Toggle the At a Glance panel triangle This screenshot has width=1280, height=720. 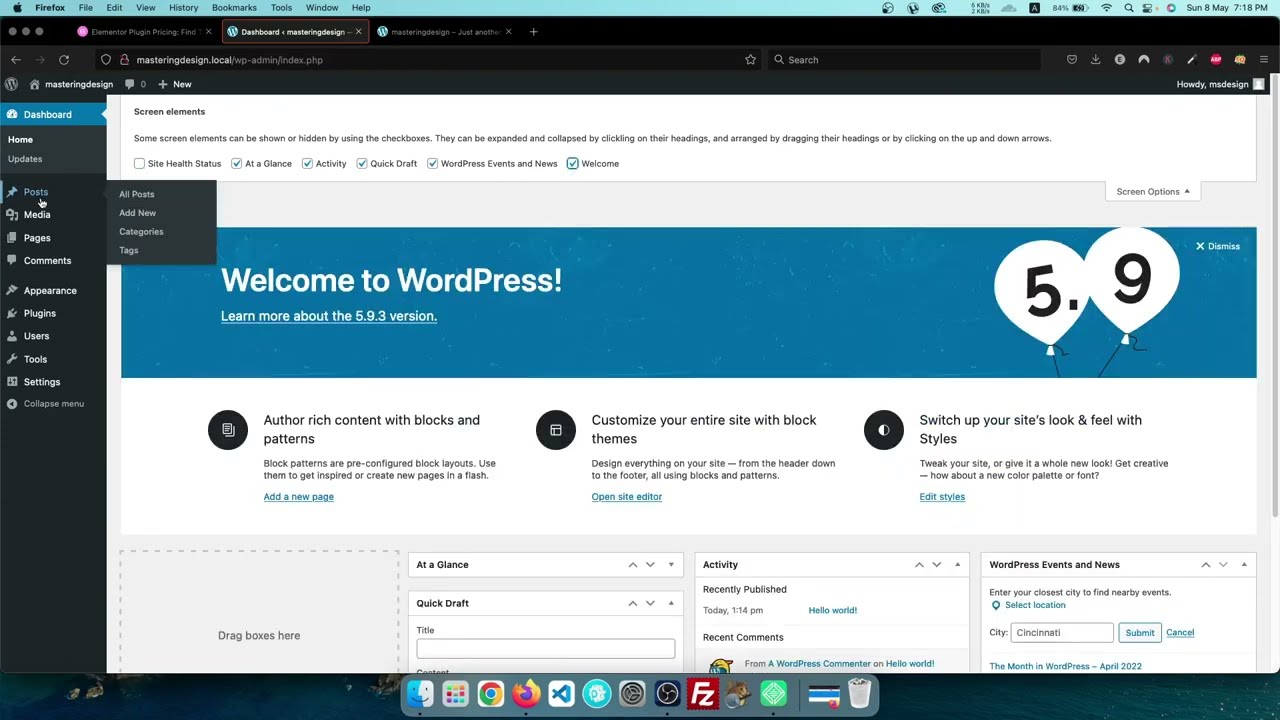click(x=671, y=565)
